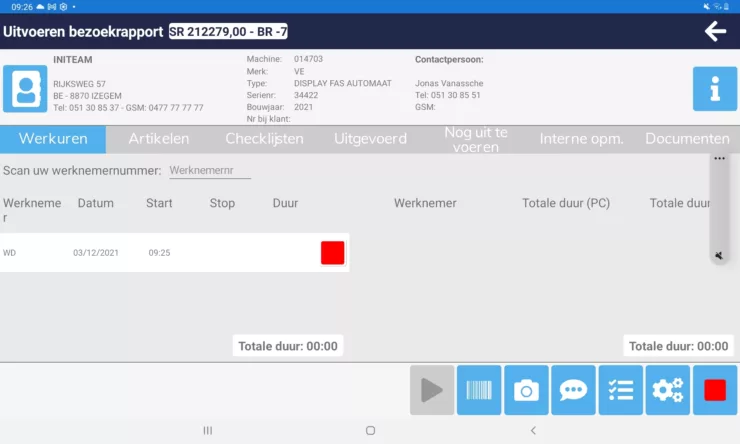This screenshot has height=444, width=740.
Task: Open the Checklijsten tab
Action: coord(264,139)
